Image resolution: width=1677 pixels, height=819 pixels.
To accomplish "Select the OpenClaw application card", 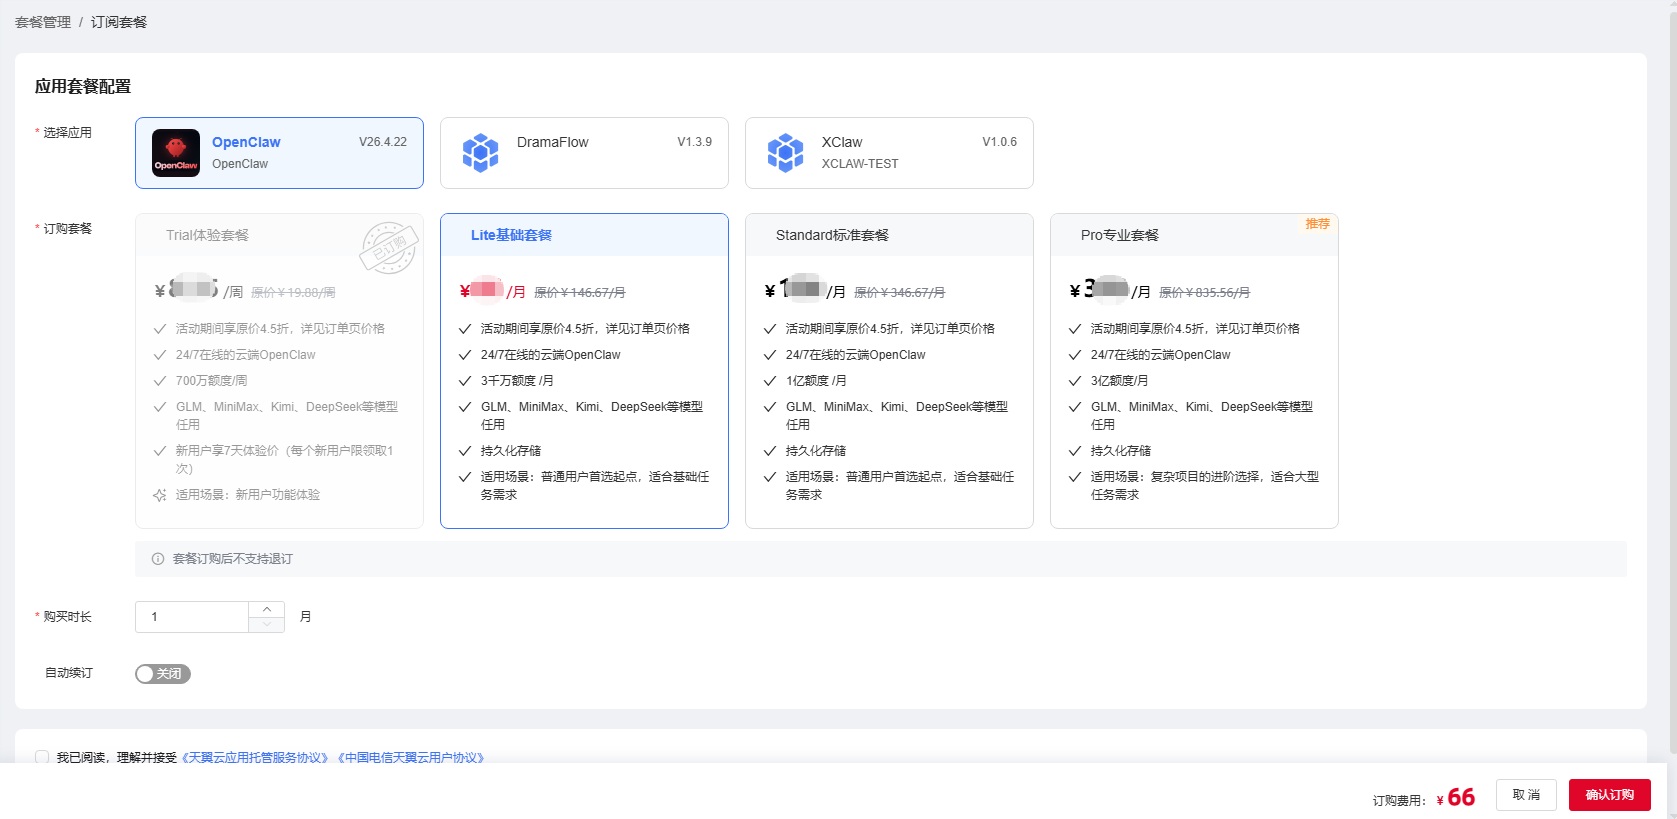I will (x=279, y=153).
